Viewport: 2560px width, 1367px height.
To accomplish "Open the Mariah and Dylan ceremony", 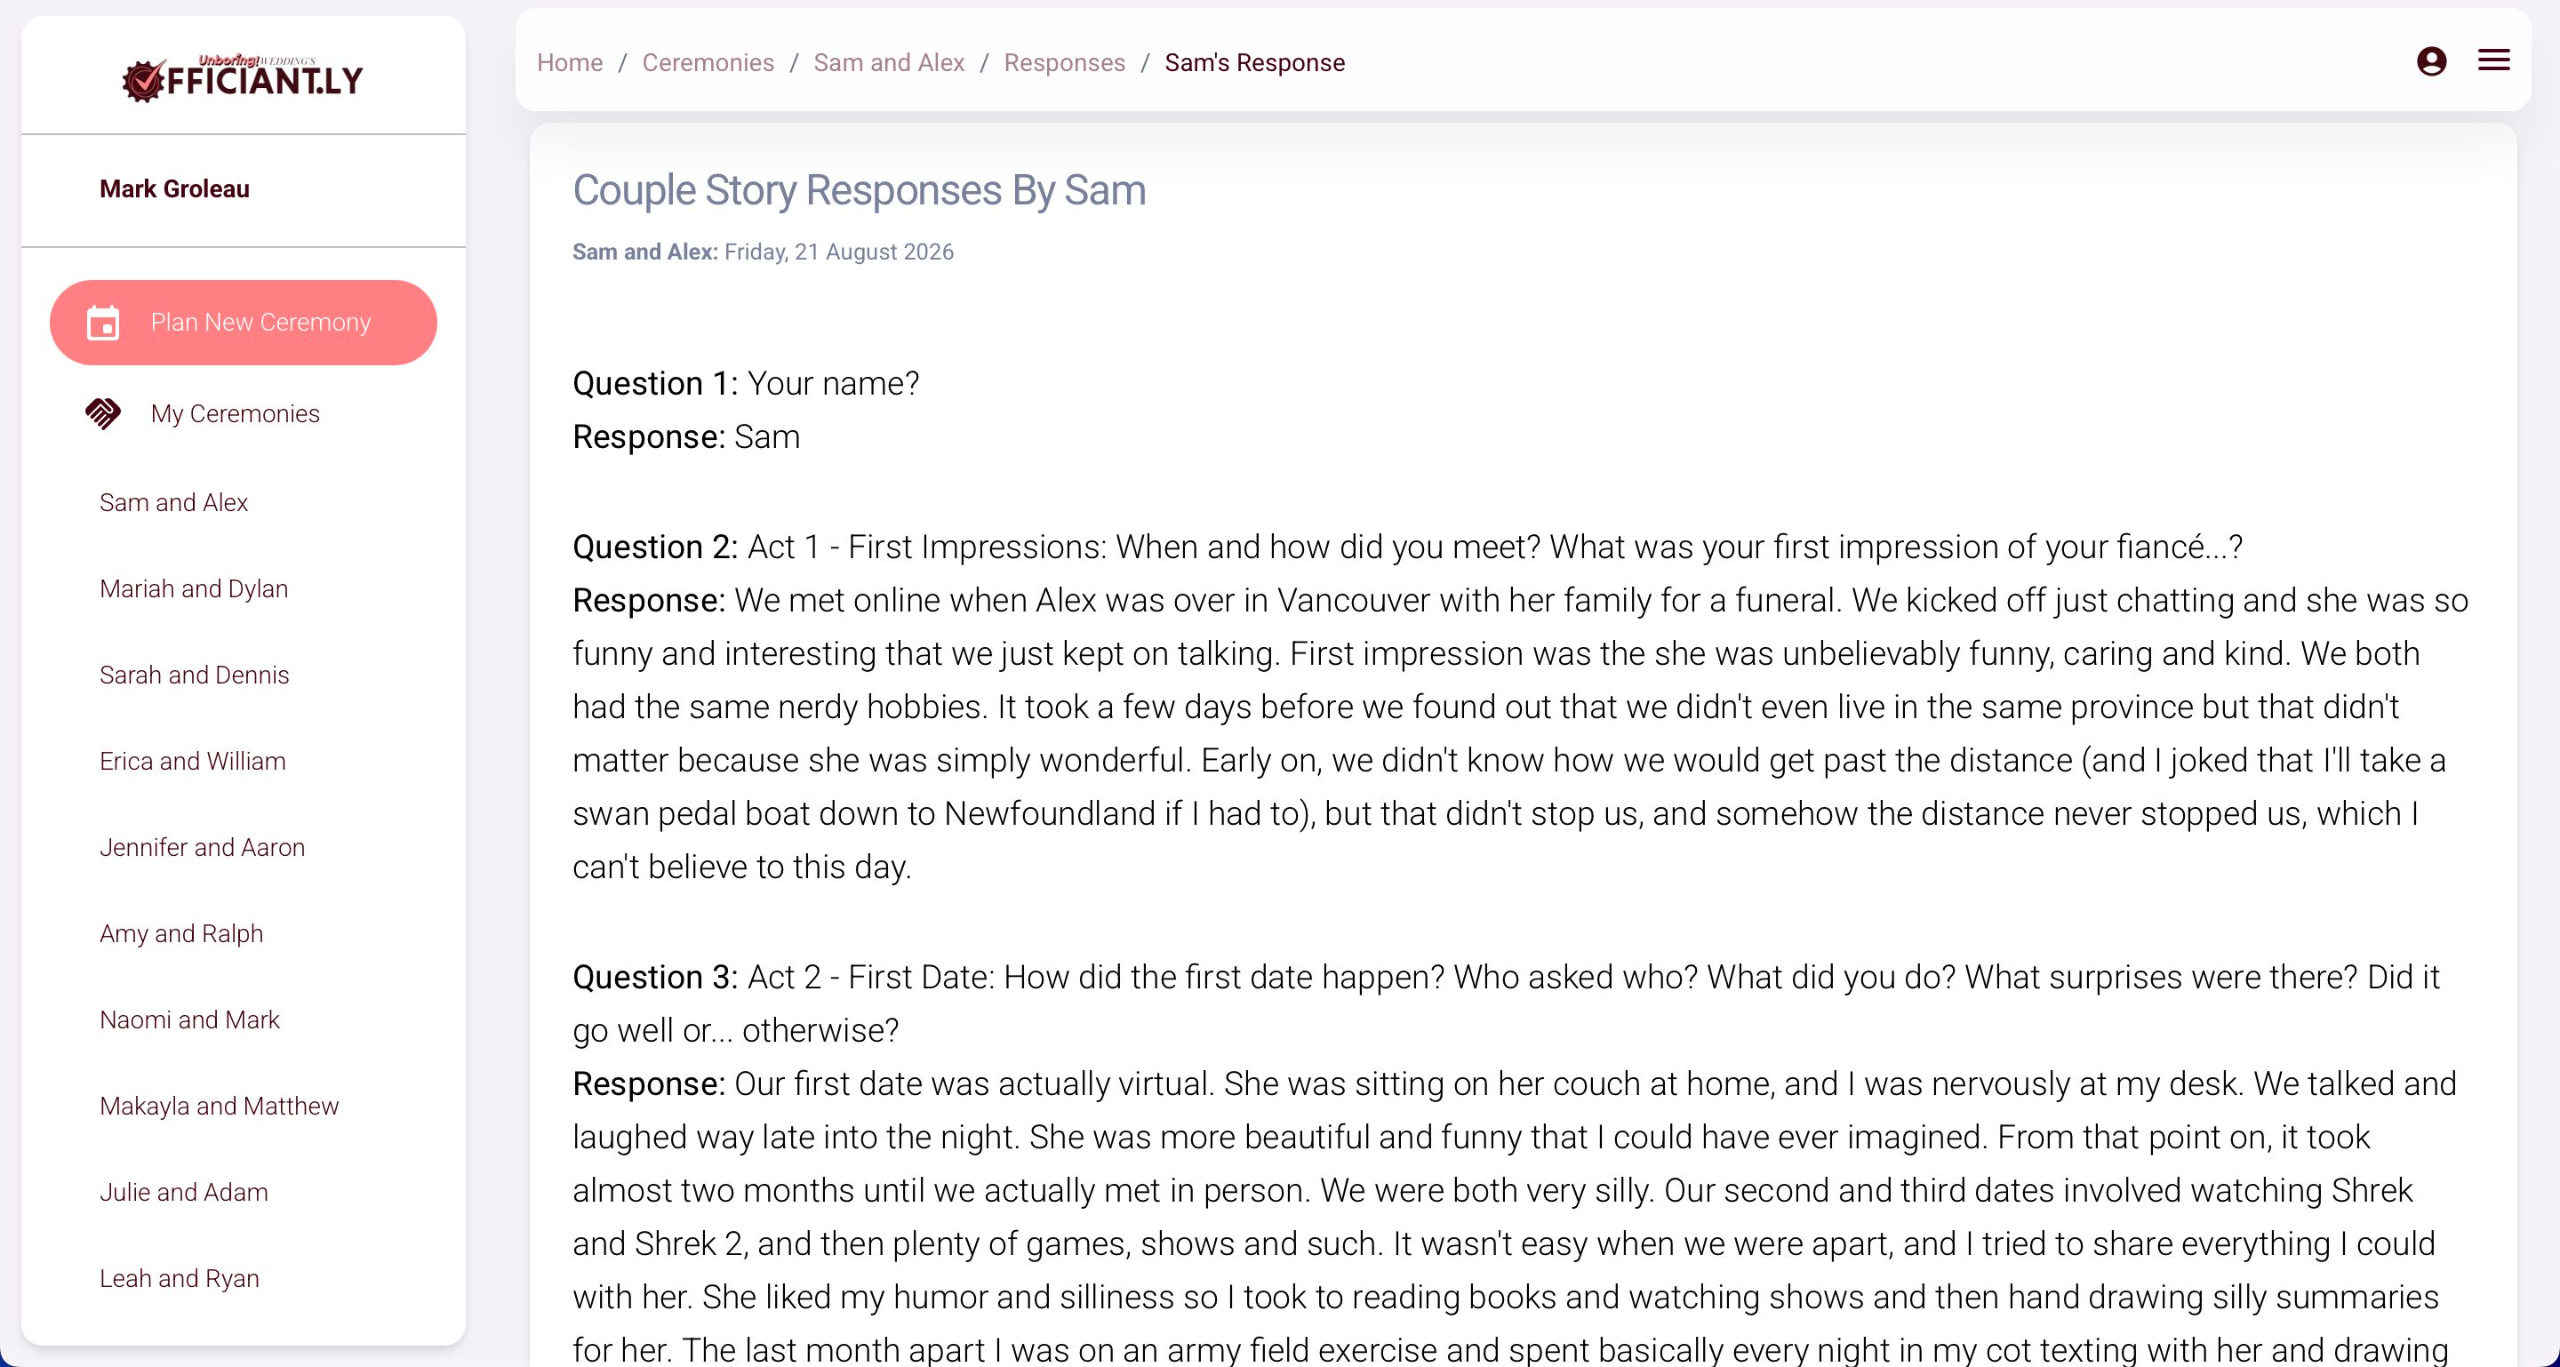I will (x=193, y=588).
